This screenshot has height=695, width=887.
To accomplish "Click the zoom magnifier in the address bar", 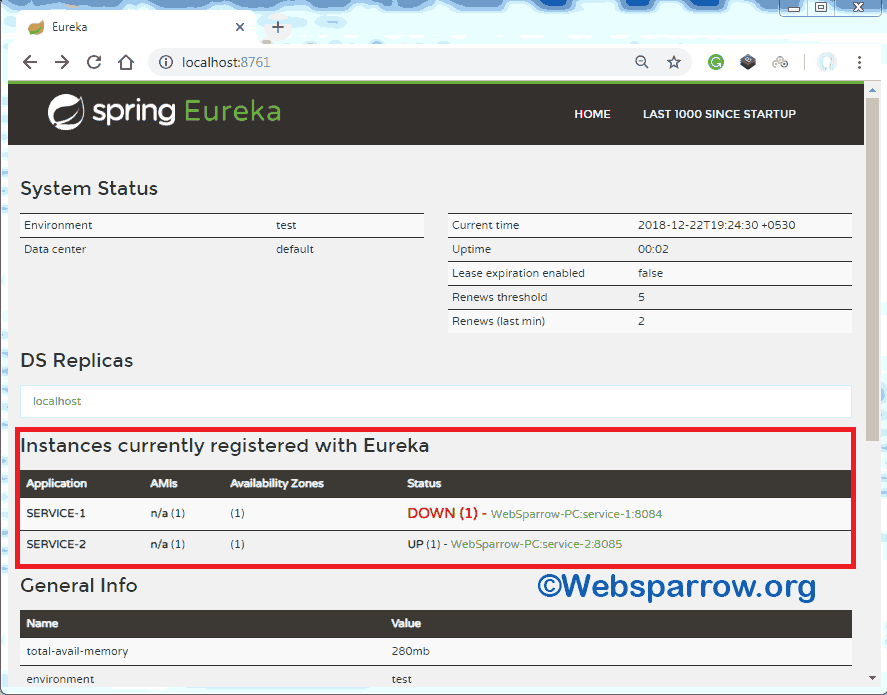I will [x=641, y=62].
